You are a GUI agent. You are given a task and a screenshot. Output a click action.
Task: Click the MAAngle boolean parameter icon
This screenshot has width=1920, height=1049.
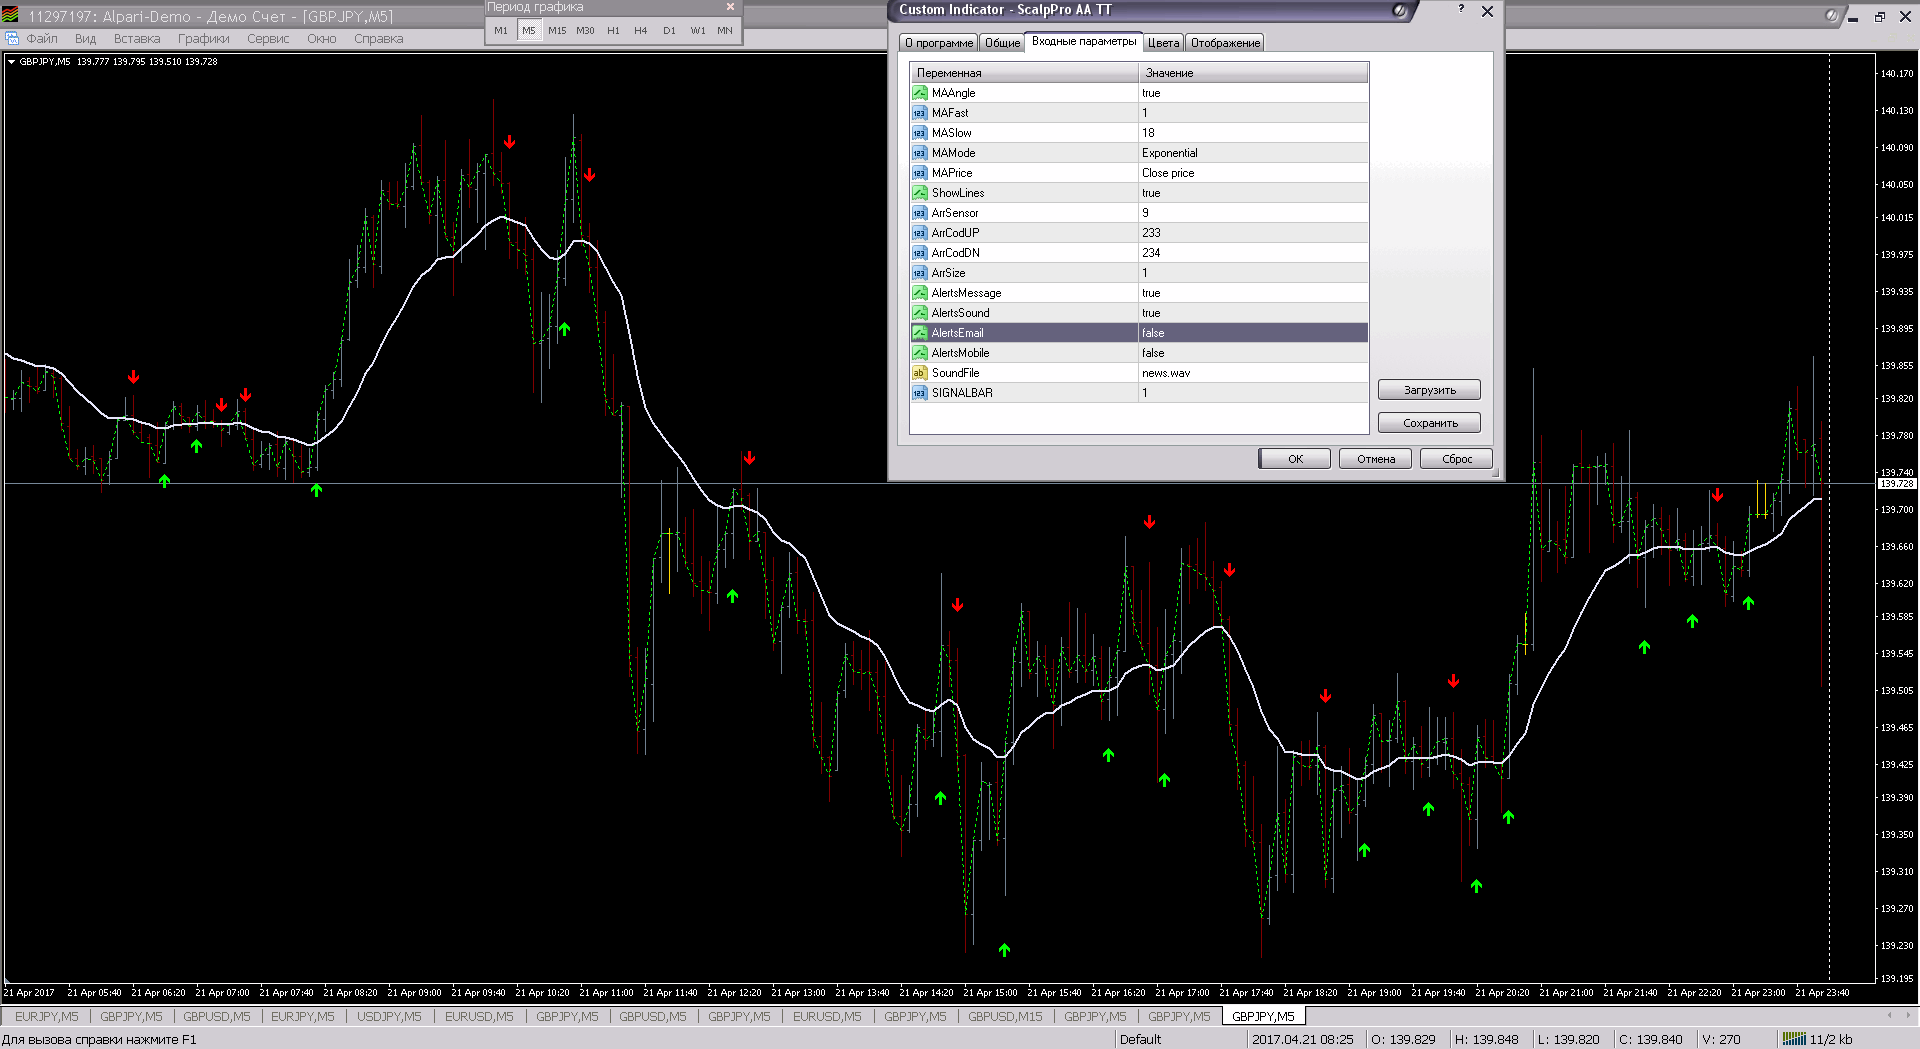point(919,93)
